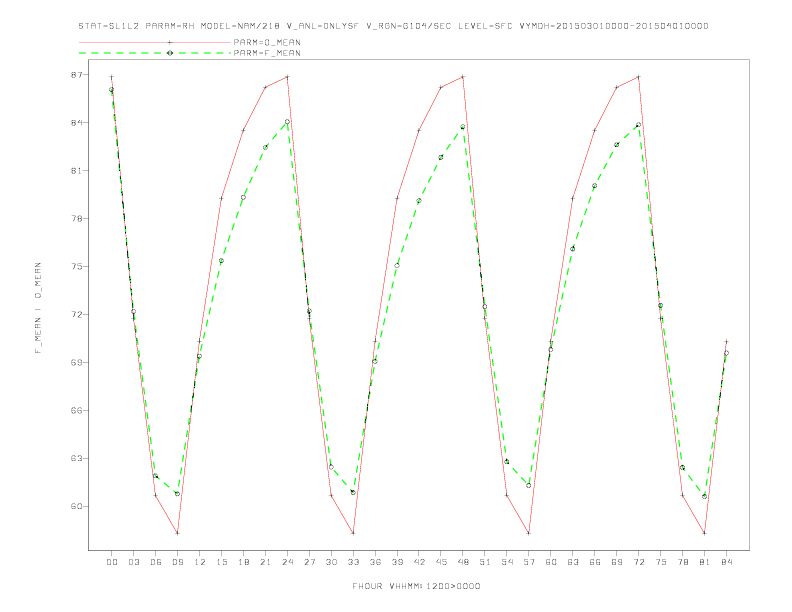Click the red O_MEAN peak marker at hour 24
This screenshot has height=612, width=792.
tap(287, 77)
